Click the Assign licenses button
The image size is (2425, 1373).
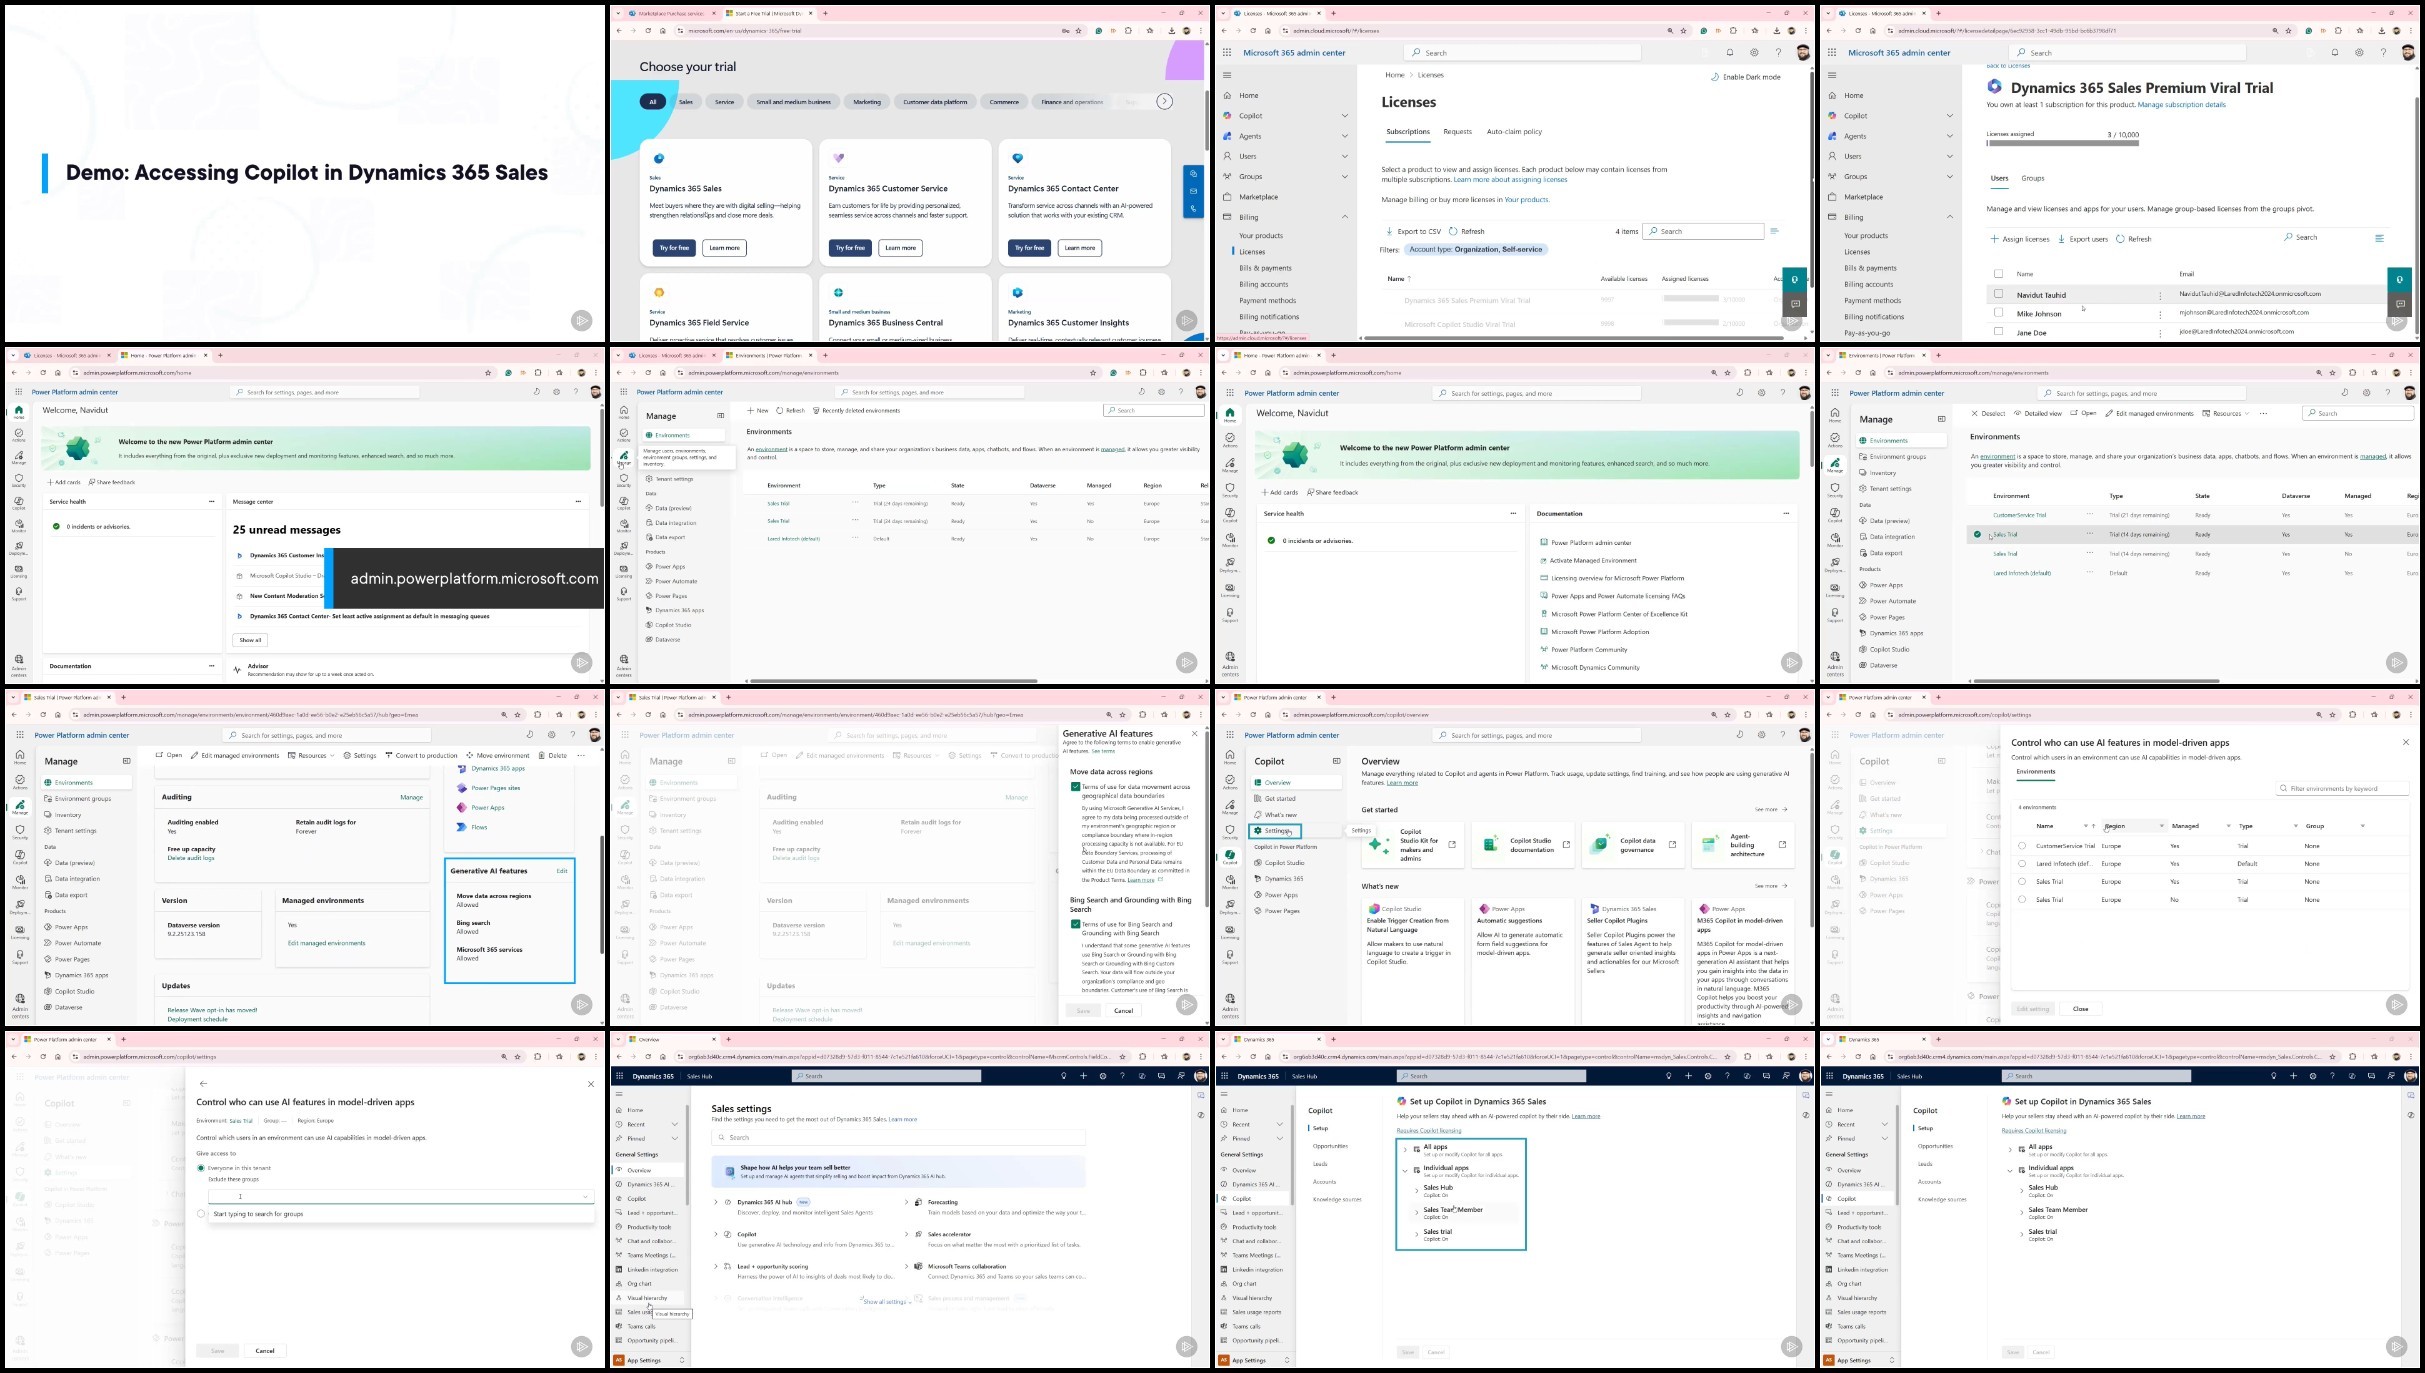point(2021,239)
